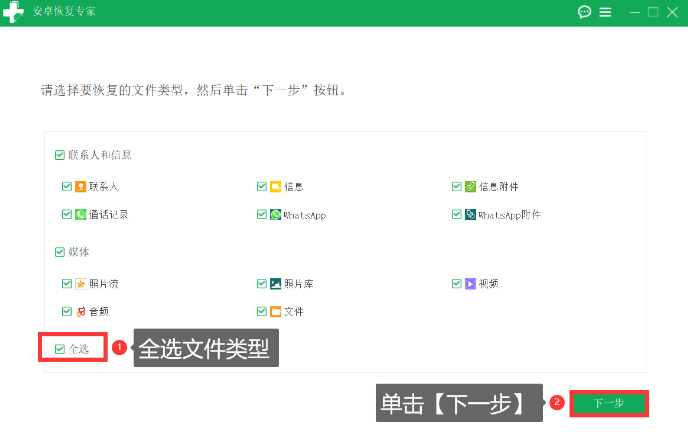Click the Audio music note icon

pyautogui.click(x=81, y=312)
